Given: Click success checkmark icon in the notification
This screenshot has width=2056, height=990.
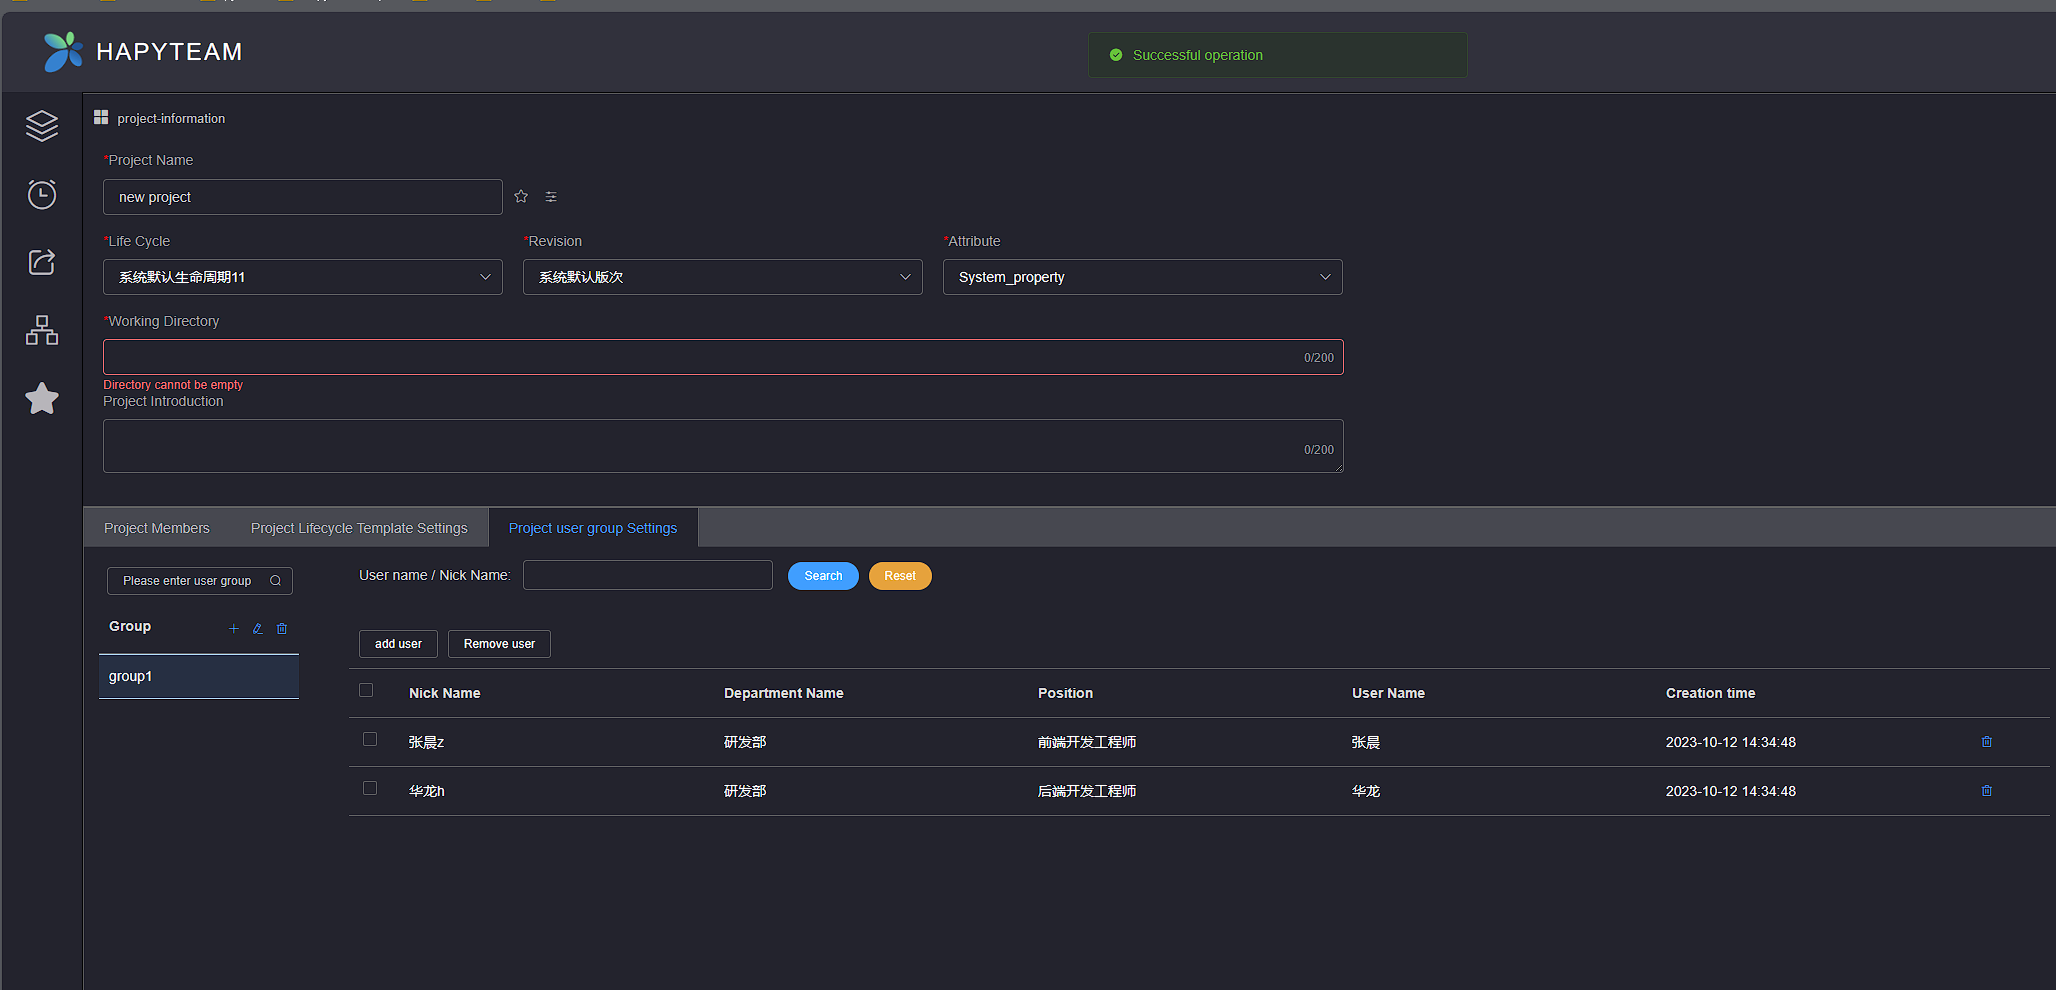Looking at the screenshot, I should [x=1116, y=55].
